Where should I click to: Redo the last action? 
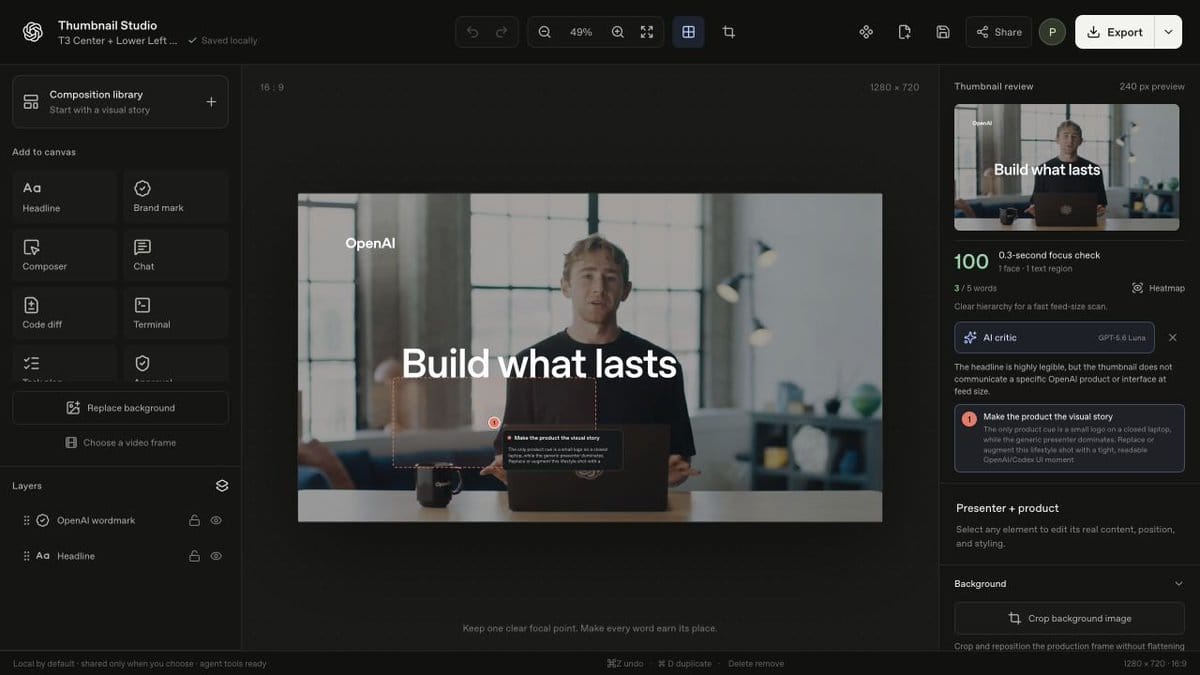click(x=501, y=32)
